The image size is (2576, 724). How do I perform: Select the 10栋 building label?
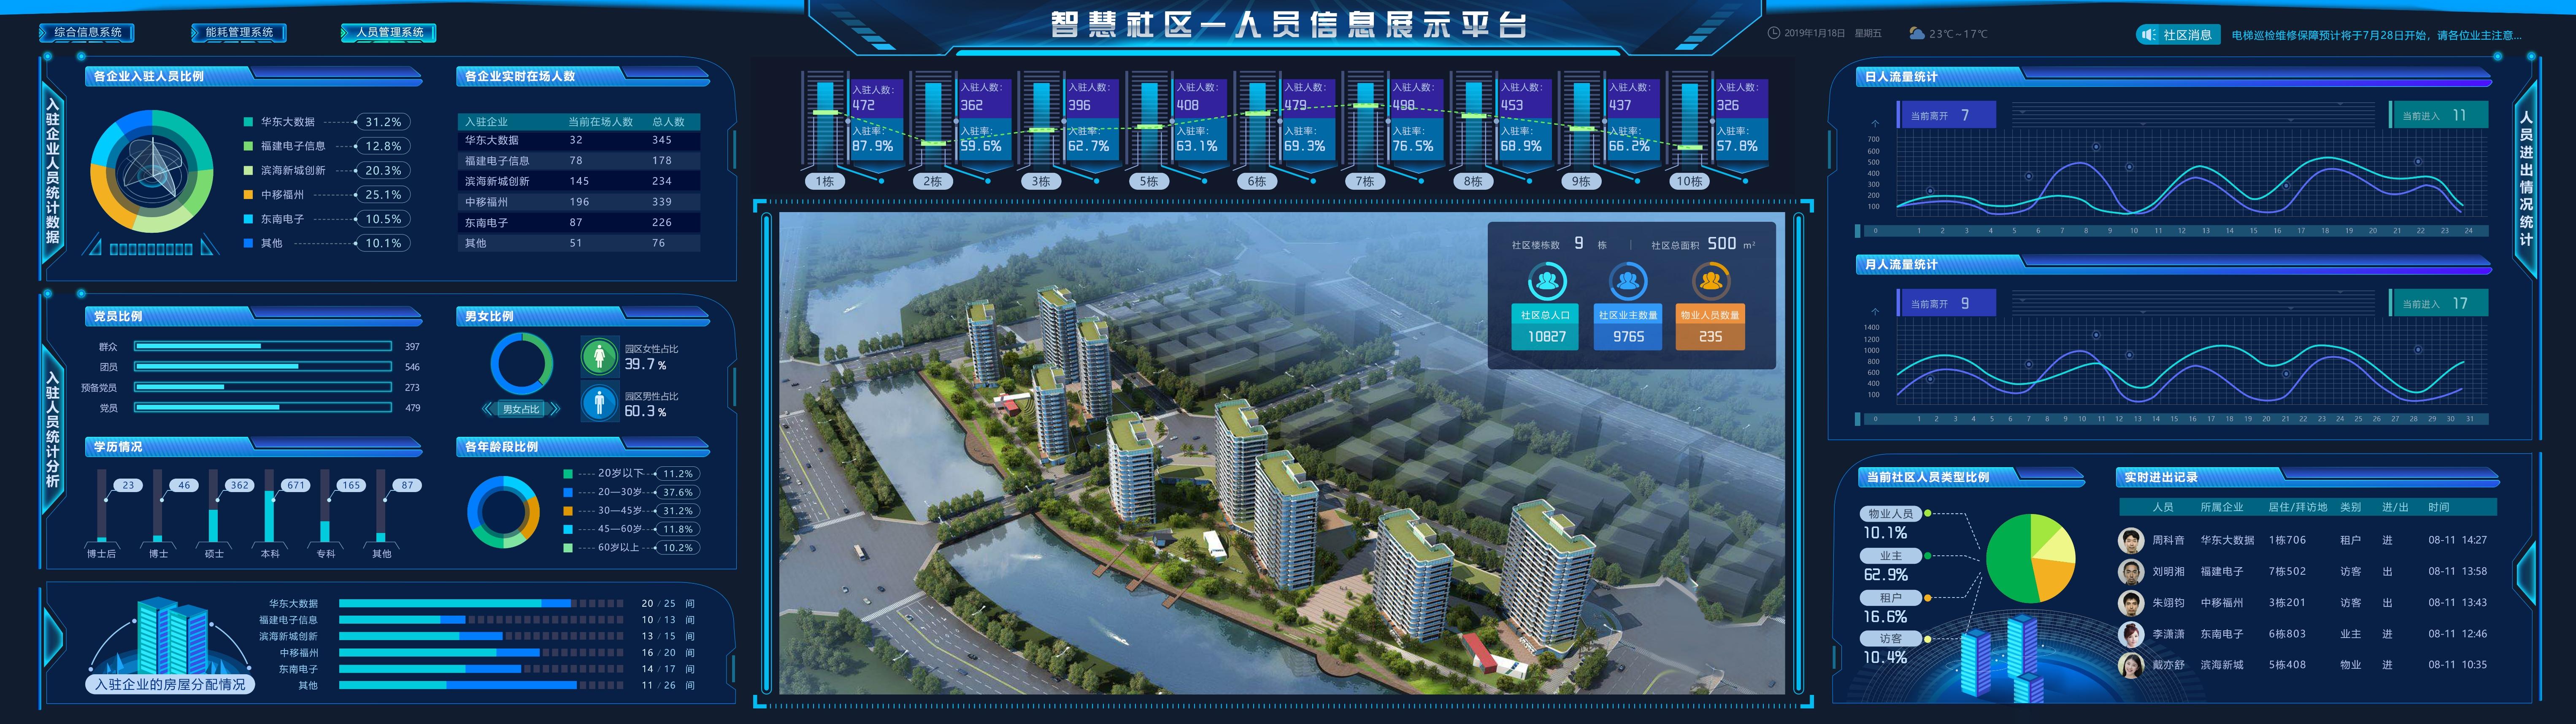click(1689, 181)
